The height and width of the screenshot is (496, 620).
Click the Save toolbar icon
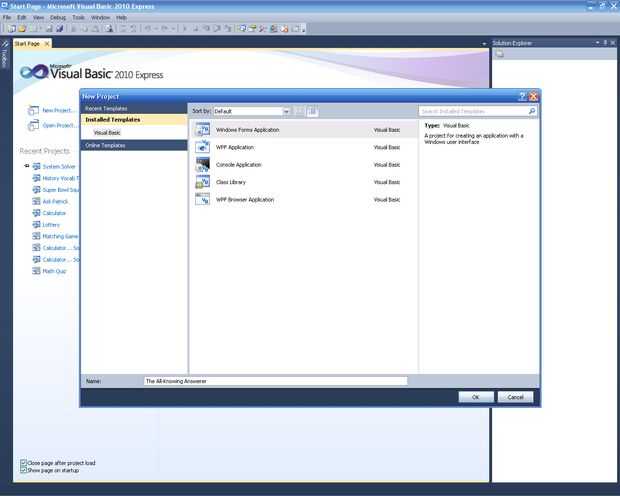pyautogui.click(x=49, y=28)
